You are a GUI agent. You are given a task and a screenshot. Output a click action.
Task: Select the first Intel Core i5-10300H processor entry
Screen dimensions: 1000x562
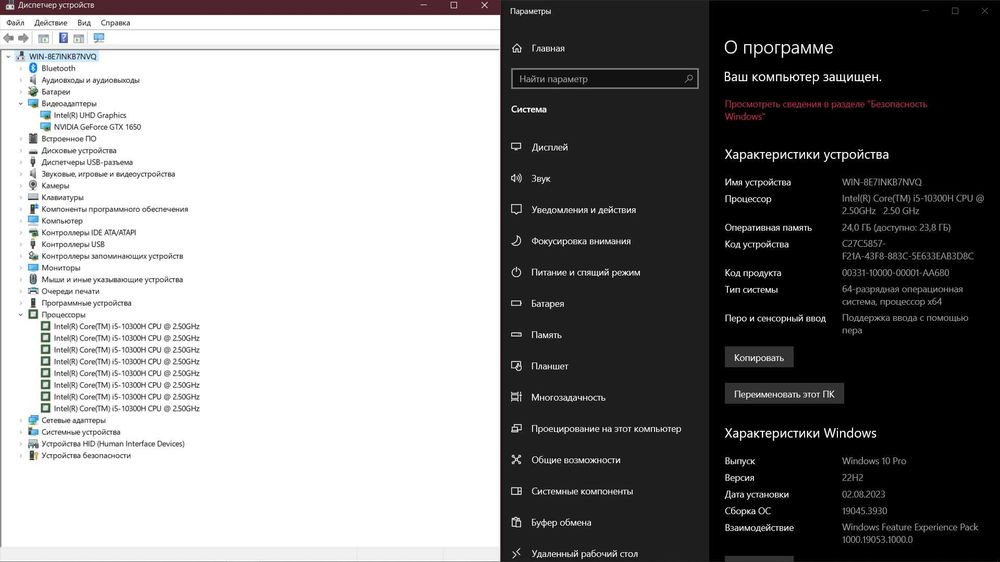point(126,327)
